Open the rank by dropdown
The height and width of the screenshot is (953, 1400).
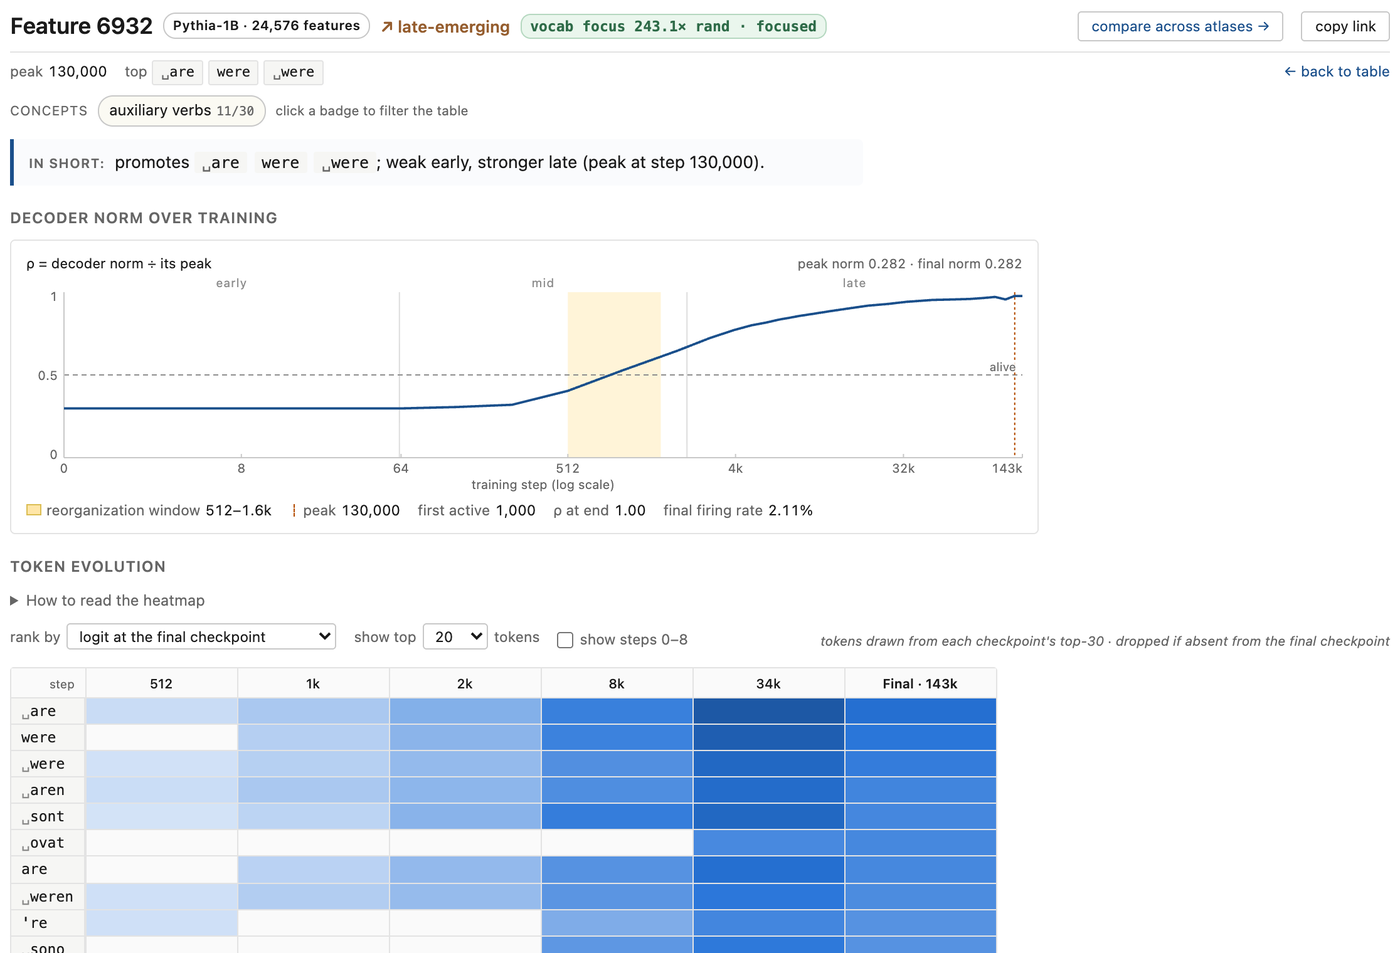(x=201, y=637)
